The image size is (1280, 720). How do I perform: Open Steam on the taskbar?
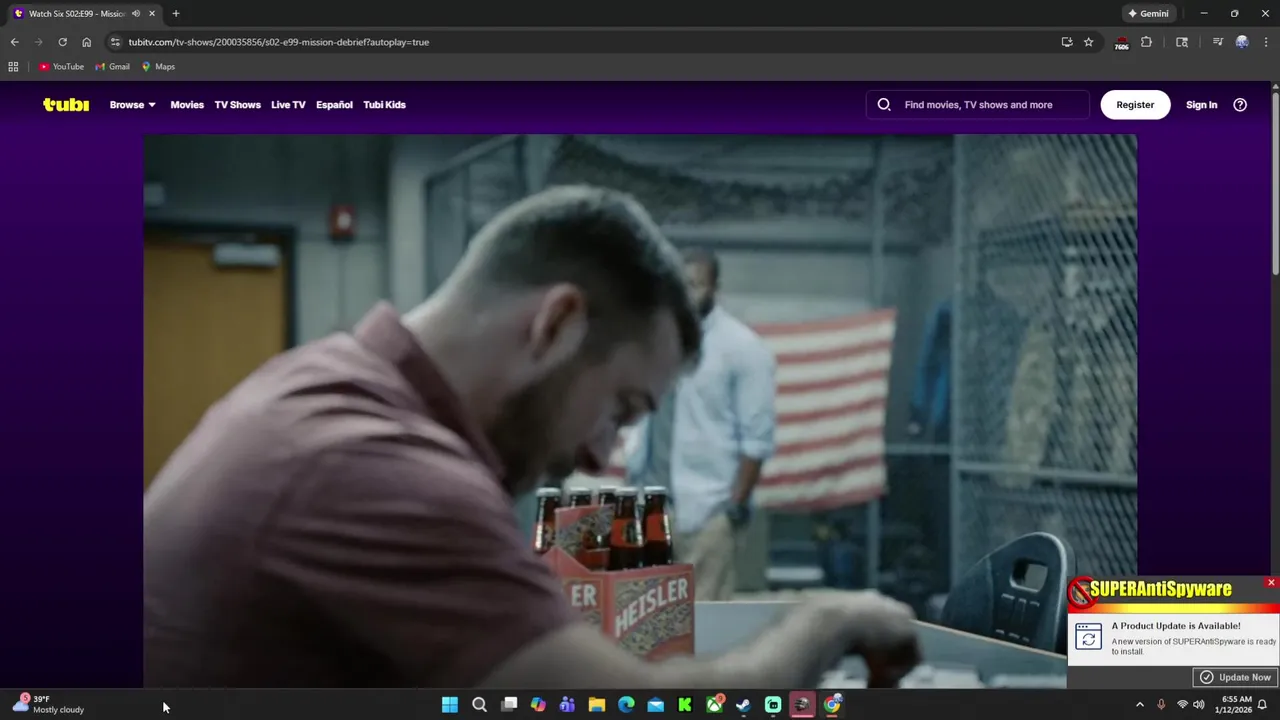743,705
